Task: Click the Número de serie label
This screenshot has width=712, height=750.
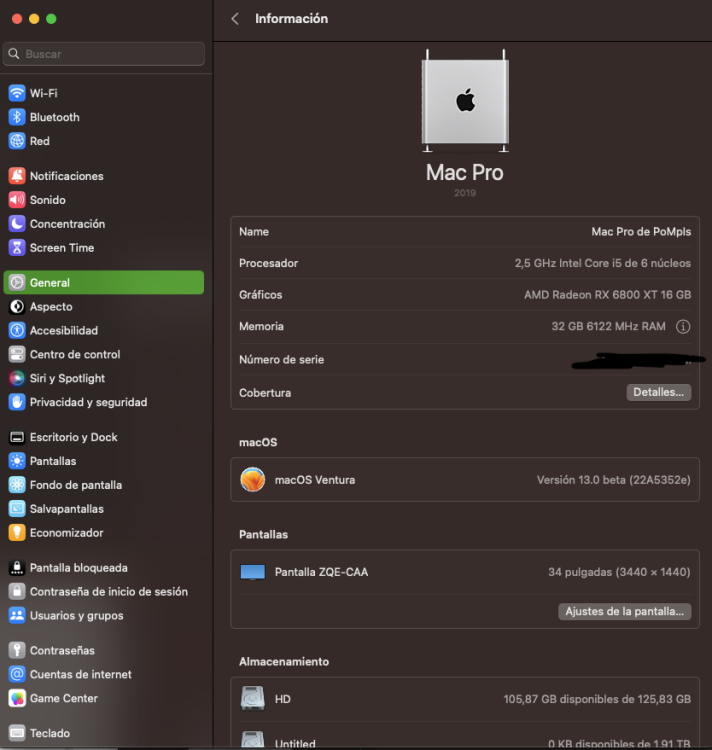Action: (x=282, y=360)
